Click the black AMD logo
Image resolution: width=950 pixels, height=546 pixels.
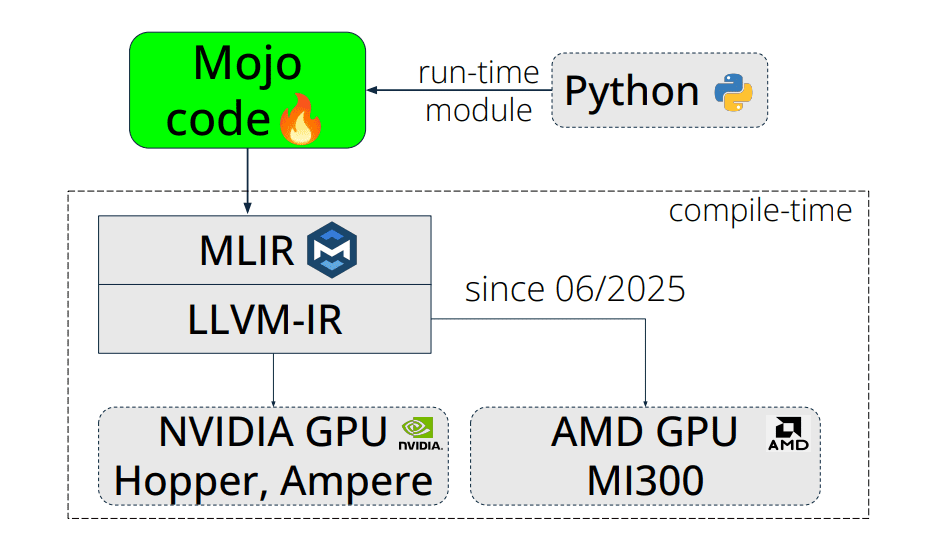tap(788, 432)
